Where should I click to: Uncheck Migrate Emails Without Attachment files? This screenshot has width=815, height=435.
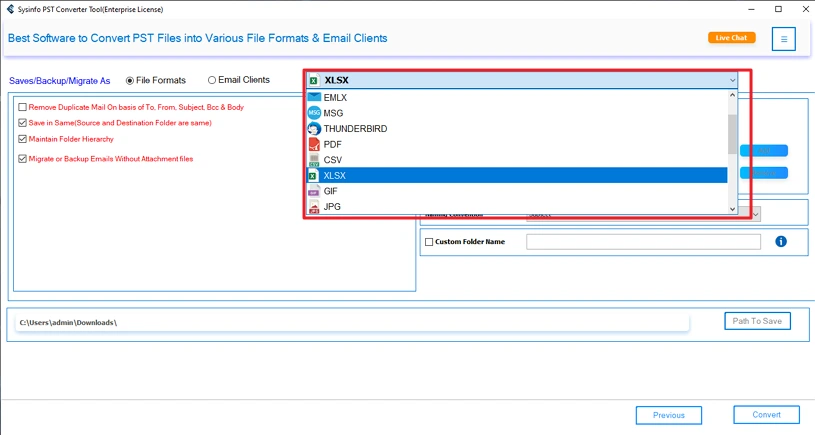[x=22, y=159]
